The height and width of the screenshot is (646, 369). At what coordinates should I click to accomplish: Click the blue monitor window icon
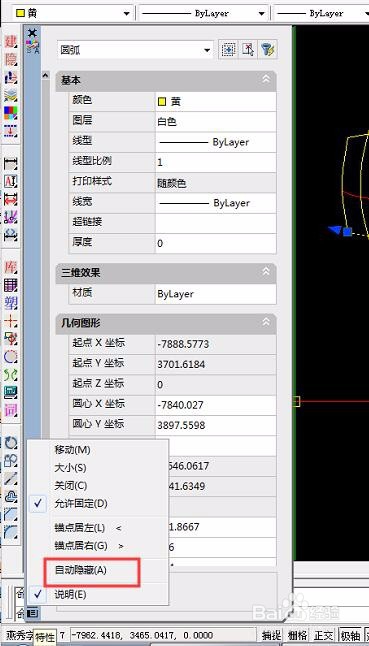11,392
